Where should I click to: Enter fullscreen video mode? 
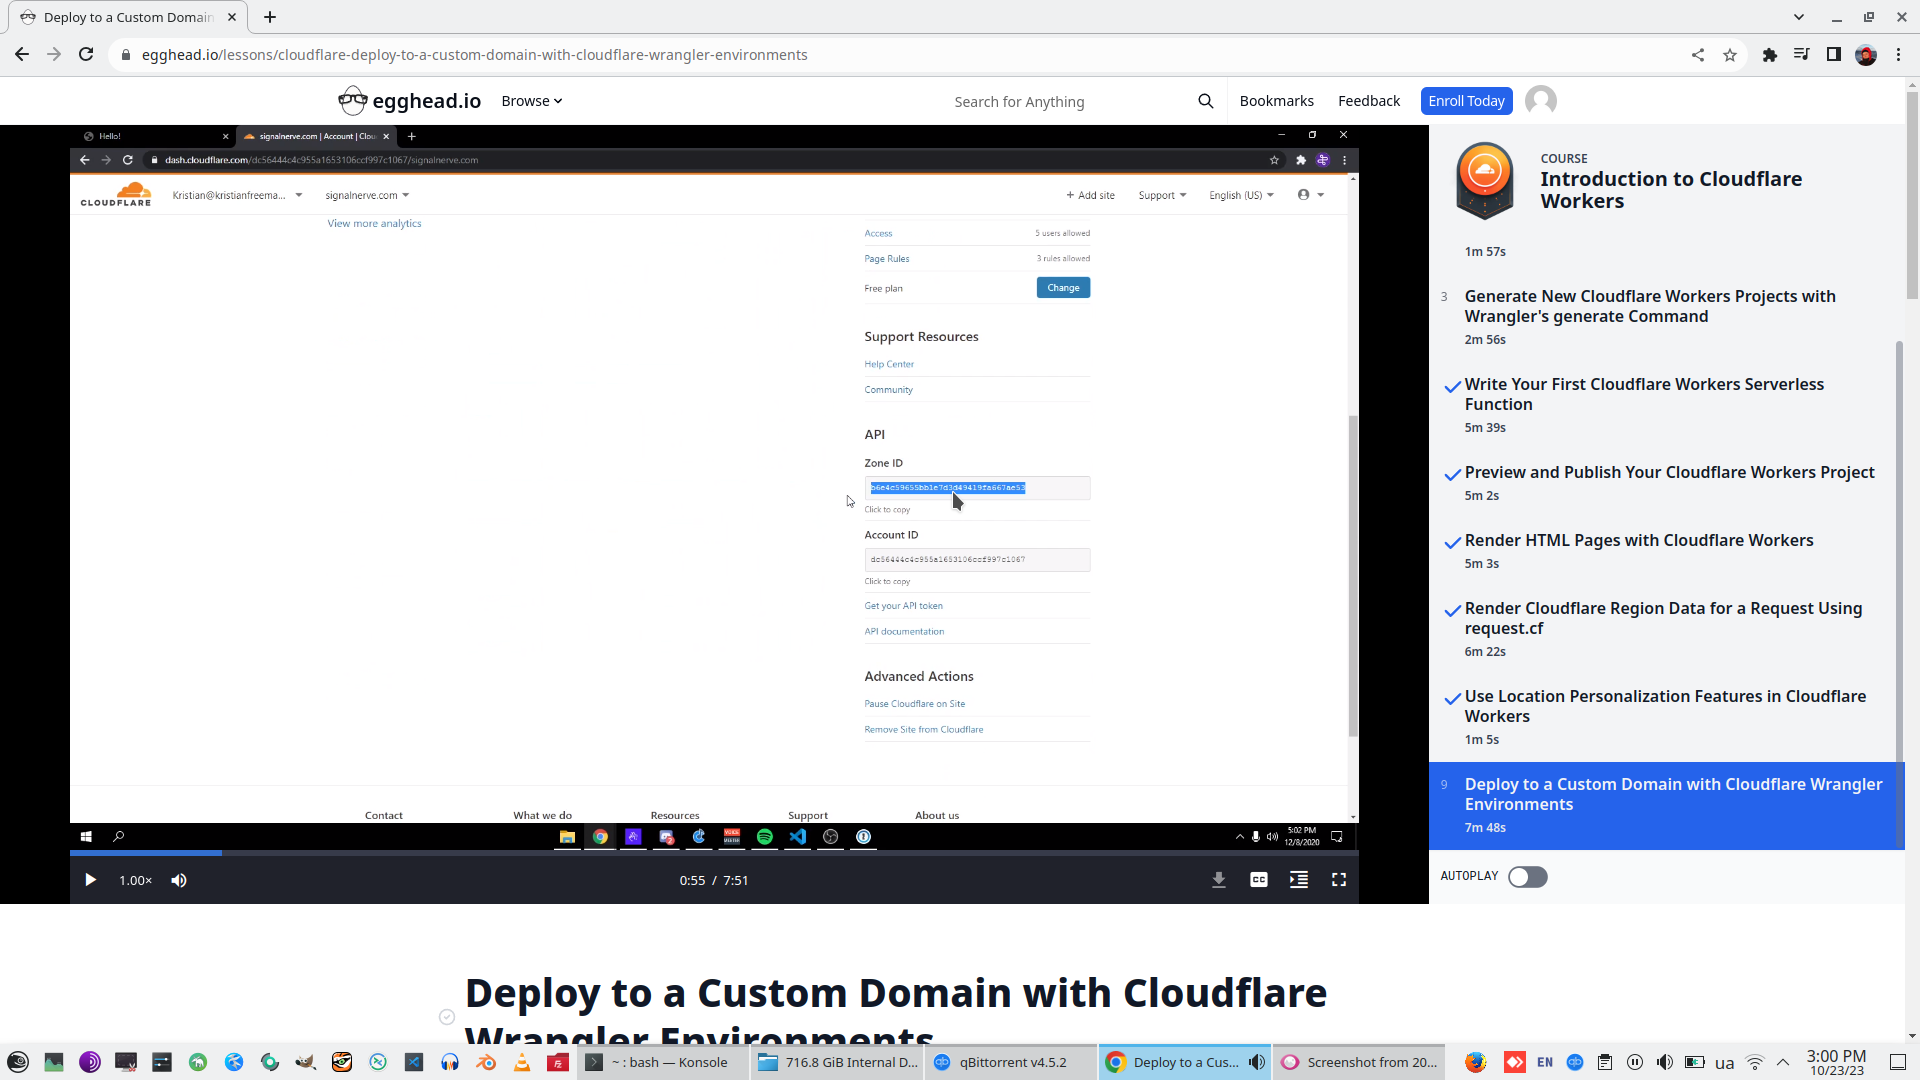[1338, 880]
